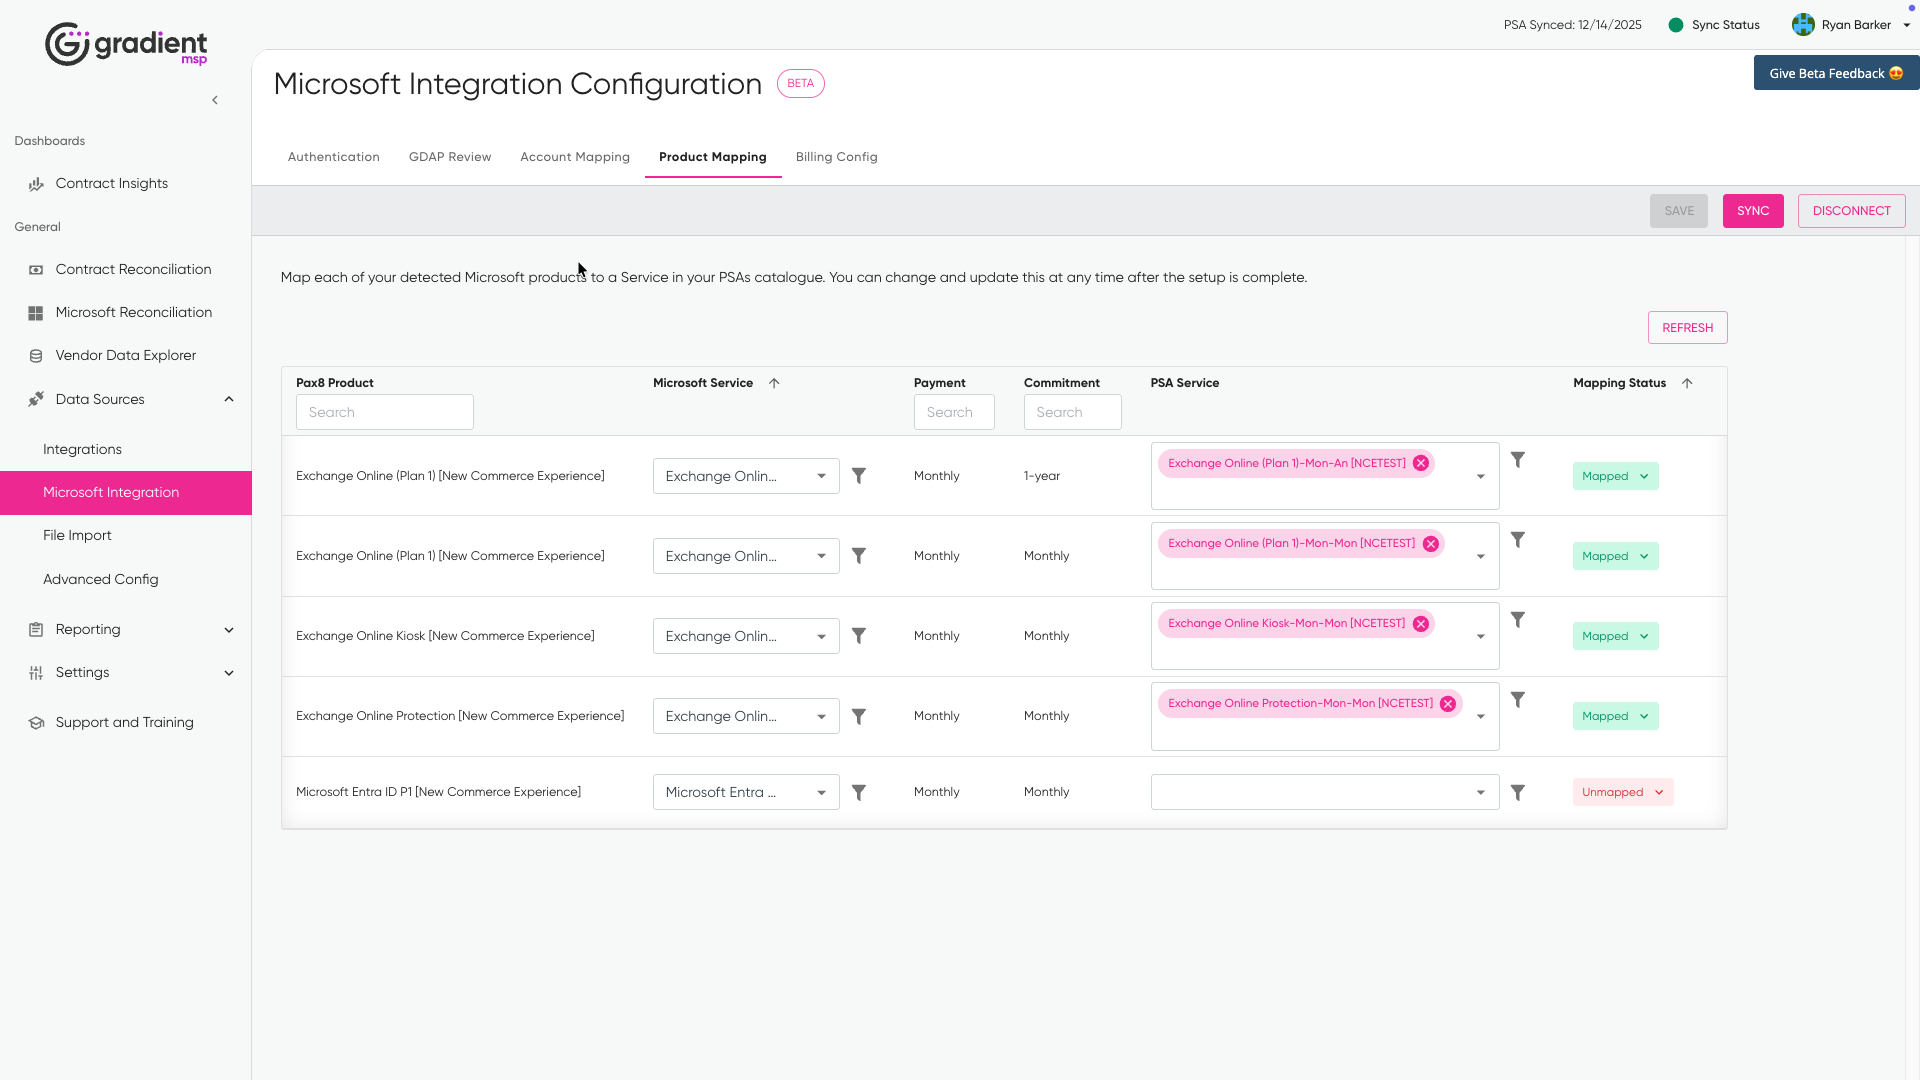Focus the Commitment search field

tap(1073, 412)
